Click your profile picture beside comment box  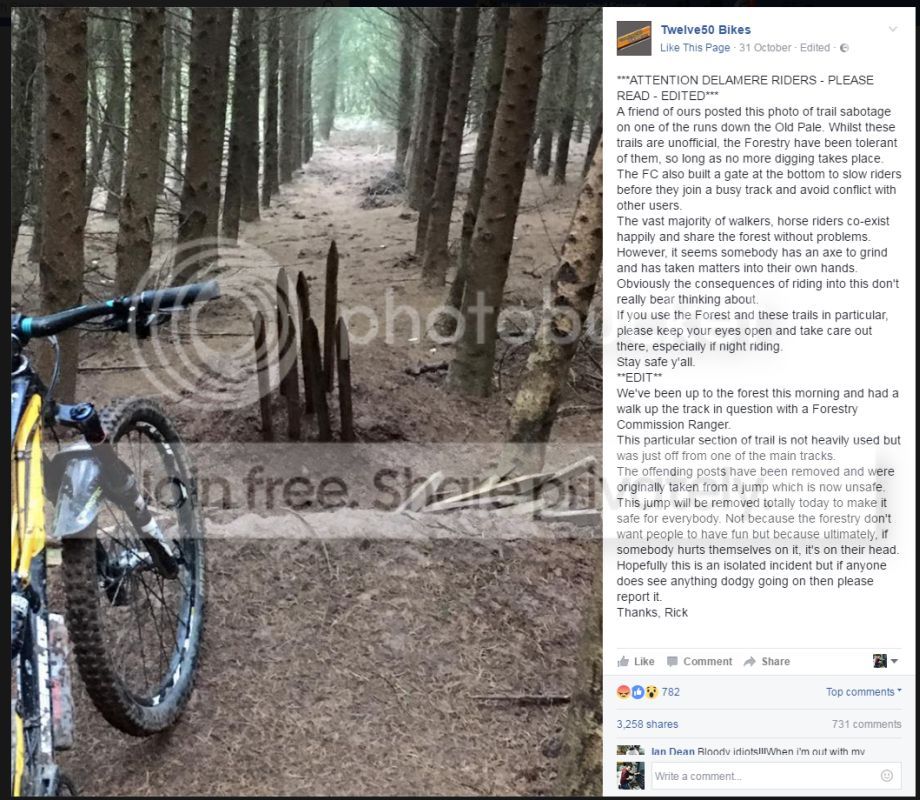(x=631, y=775)
